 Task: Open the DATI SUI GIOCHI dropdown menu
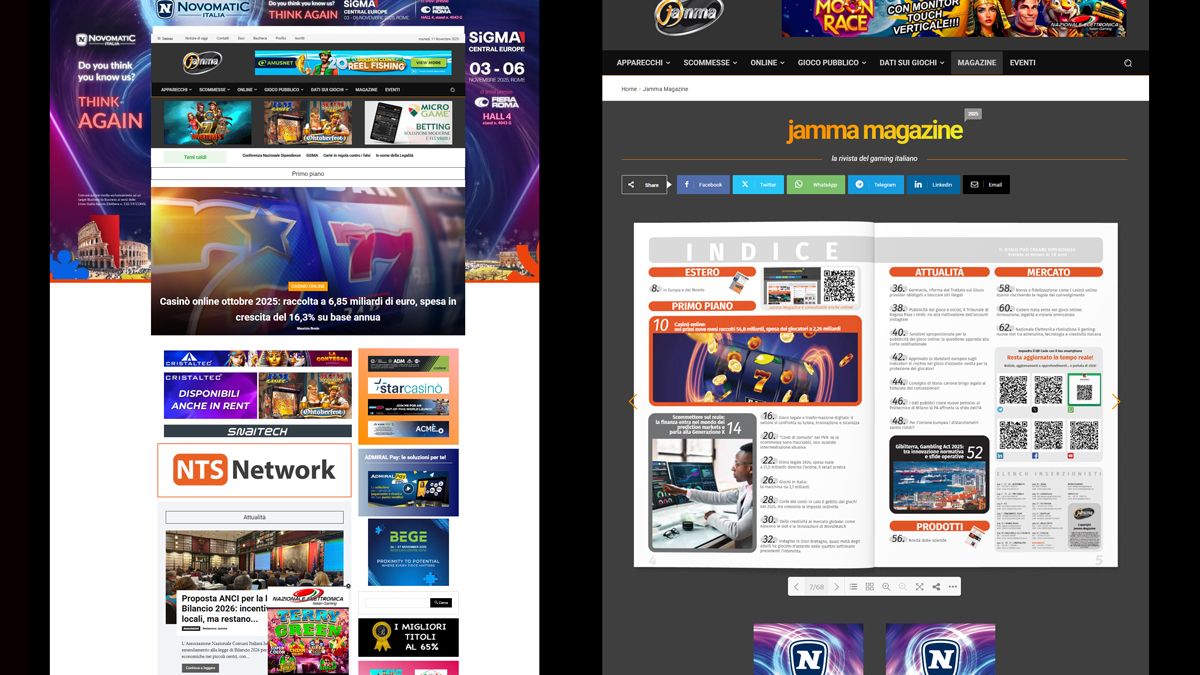[x=908, y=62]
